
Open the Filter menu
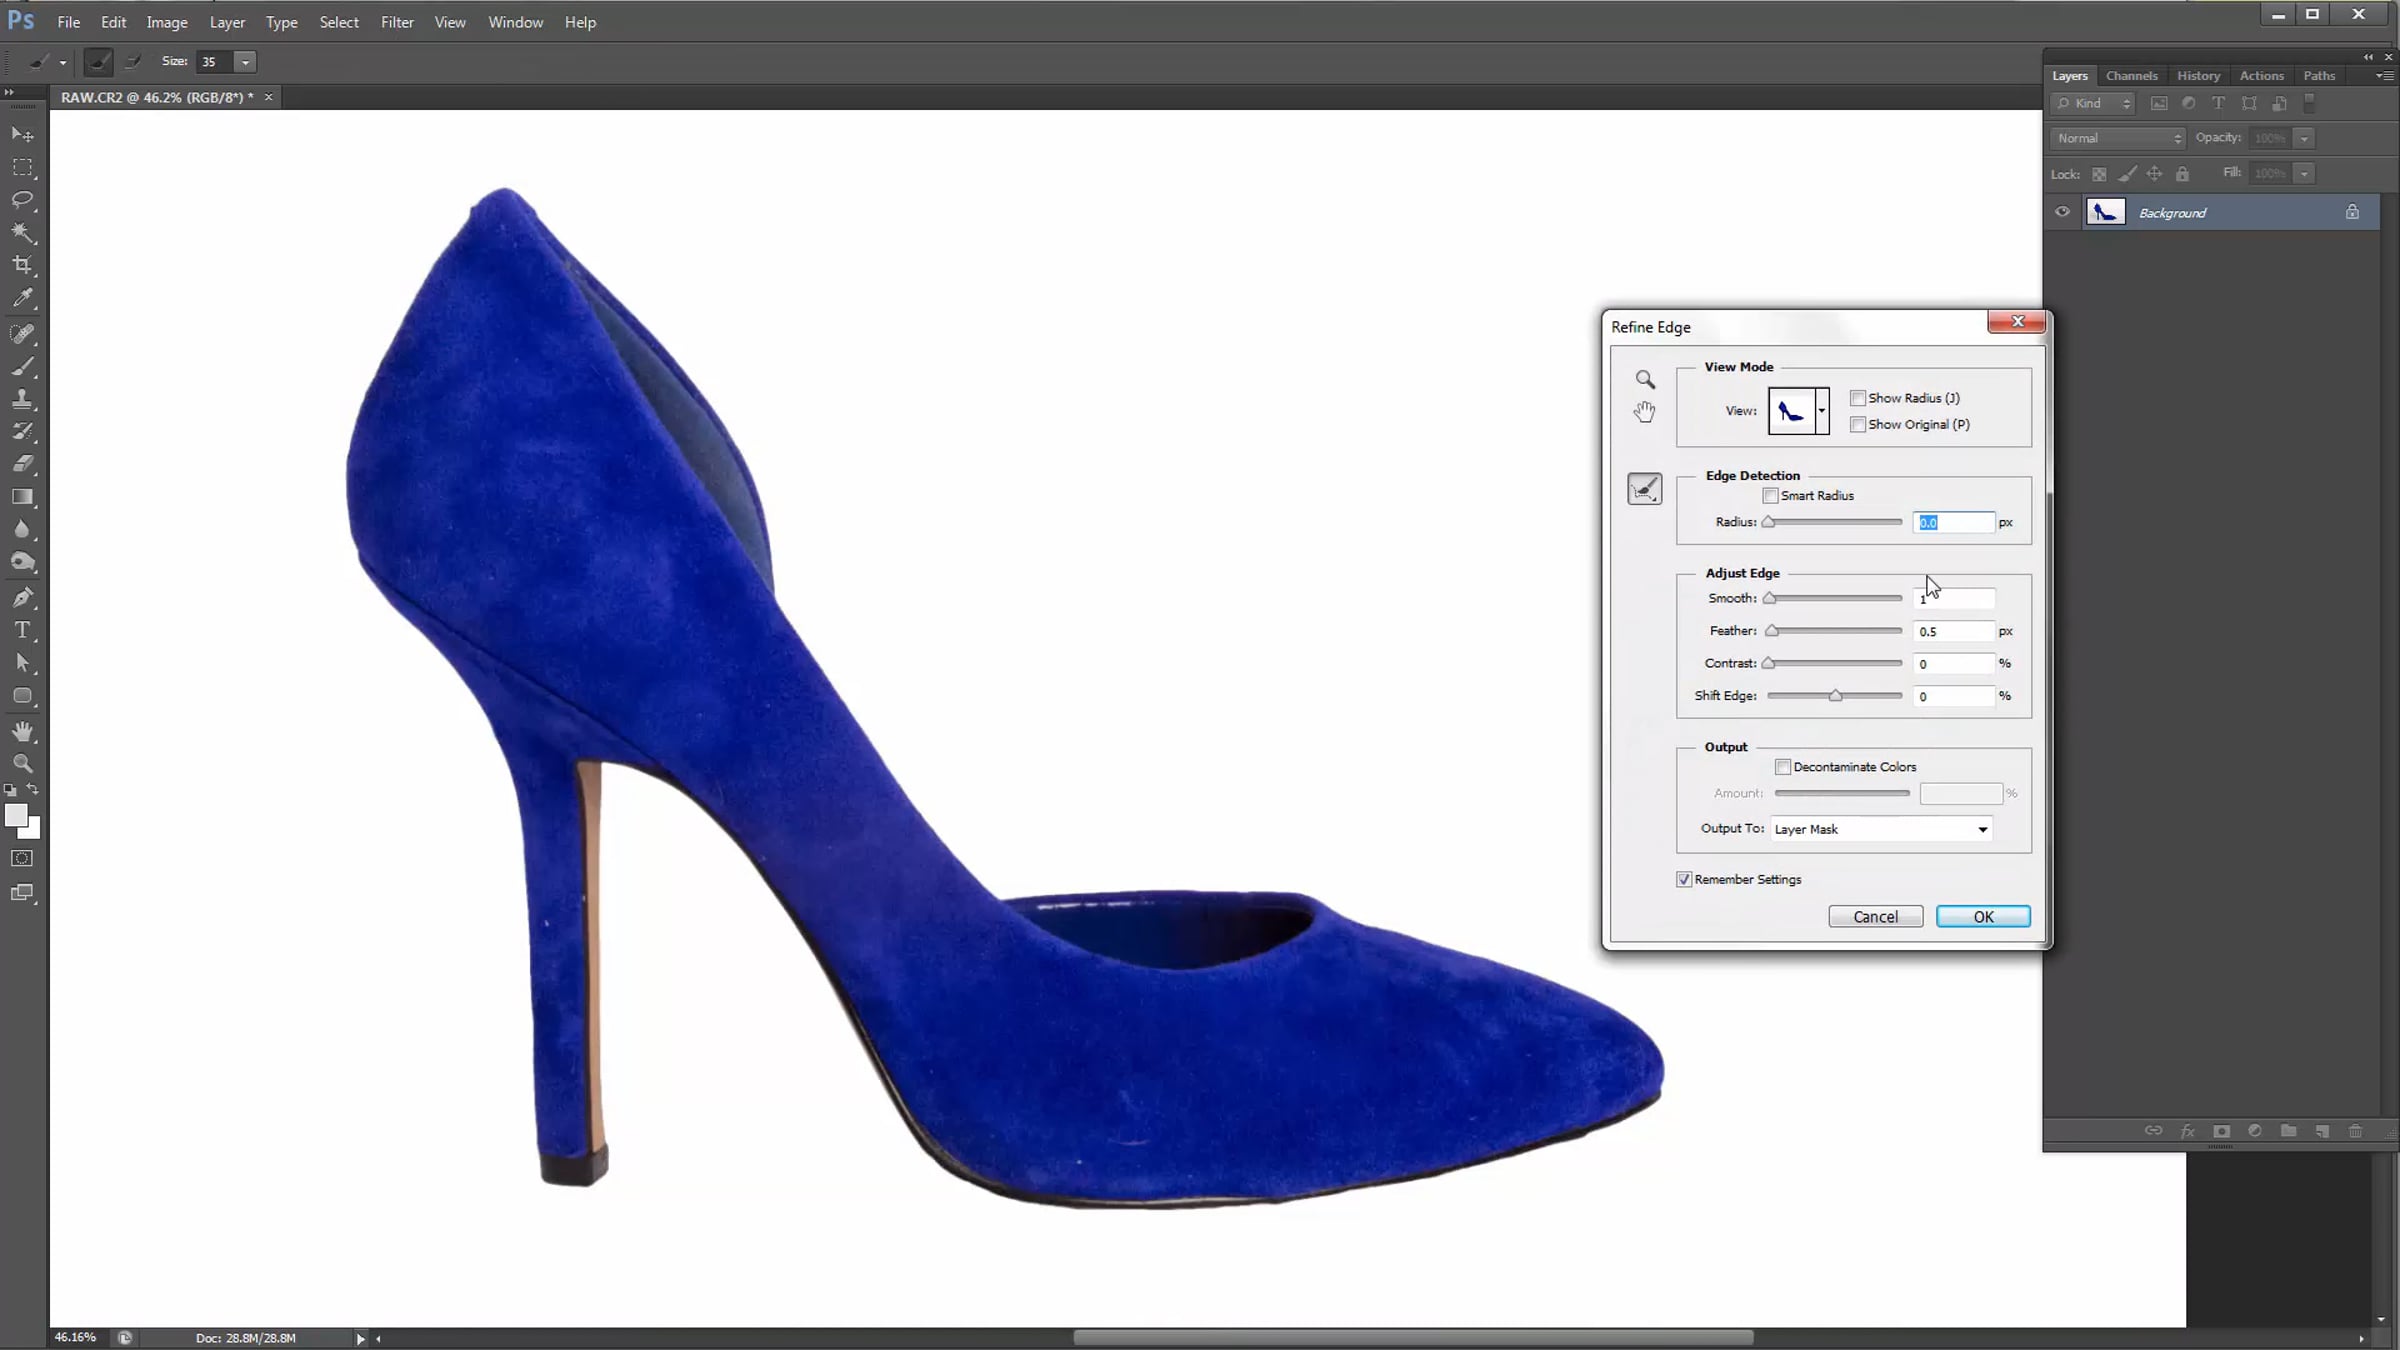click(397, 22)
